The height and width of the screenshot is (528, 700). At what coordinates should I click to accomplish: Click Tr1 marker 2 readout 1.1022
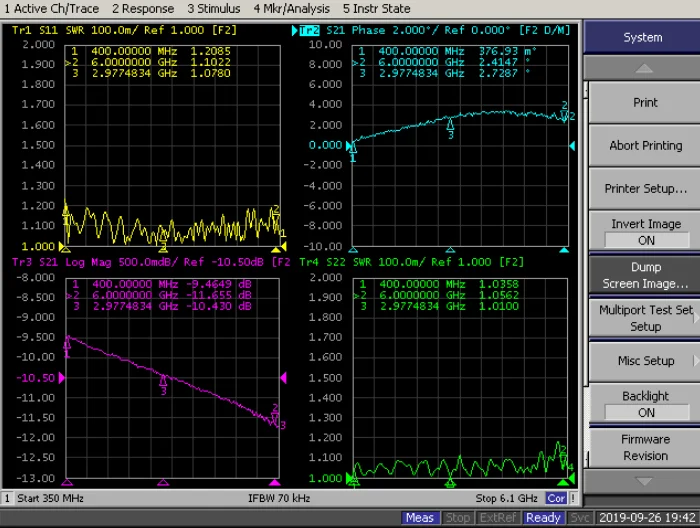click(x=210, y=62)
